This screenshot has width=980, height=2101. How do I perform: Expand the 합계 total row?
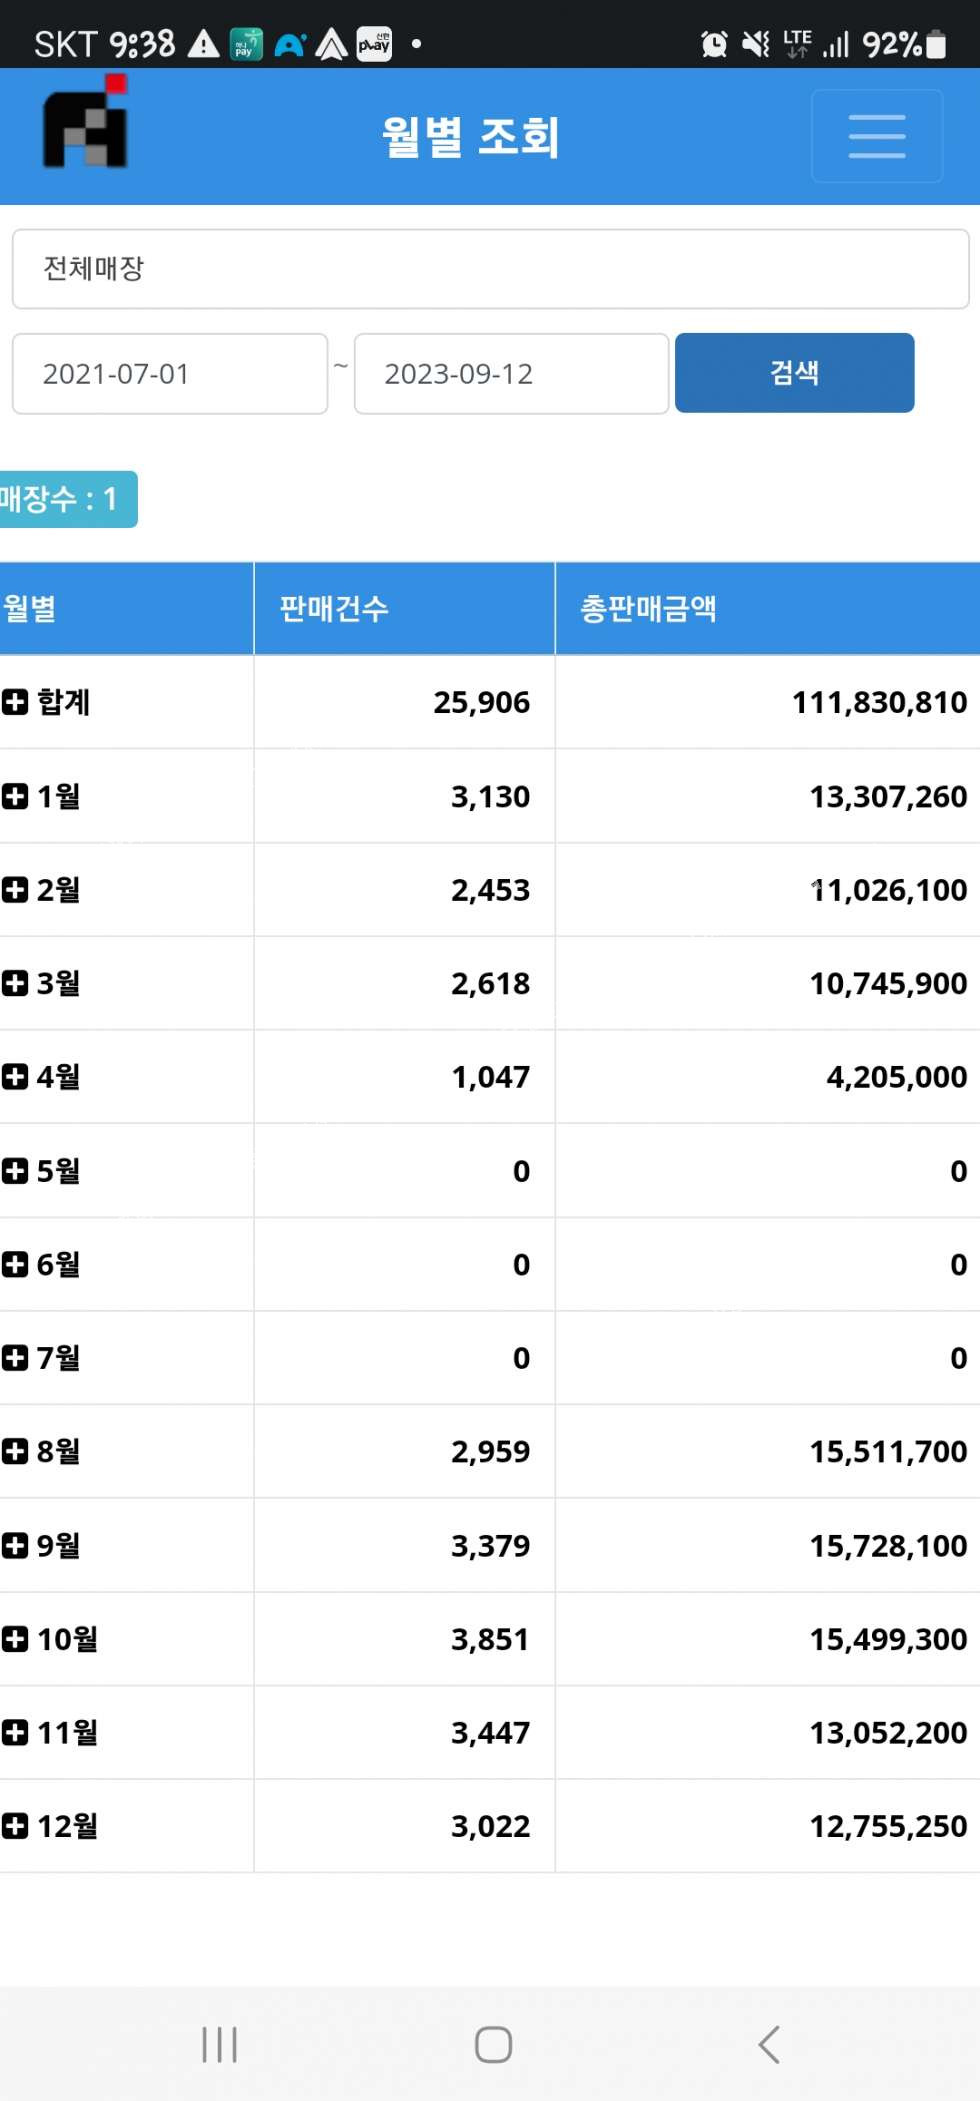click(15, 702)
